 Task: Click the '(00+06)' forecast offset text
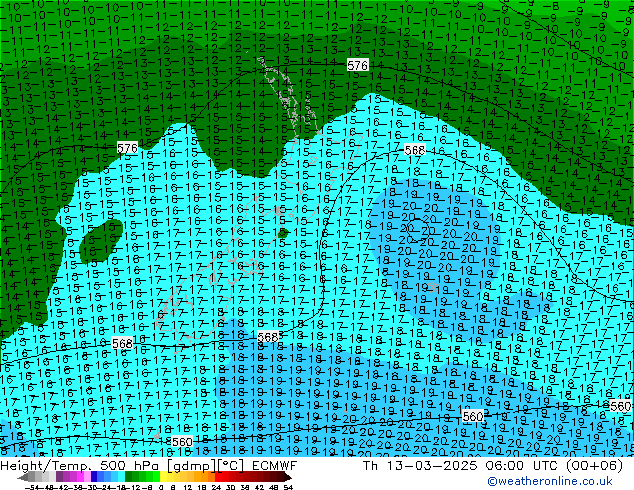tap(594, 466)
